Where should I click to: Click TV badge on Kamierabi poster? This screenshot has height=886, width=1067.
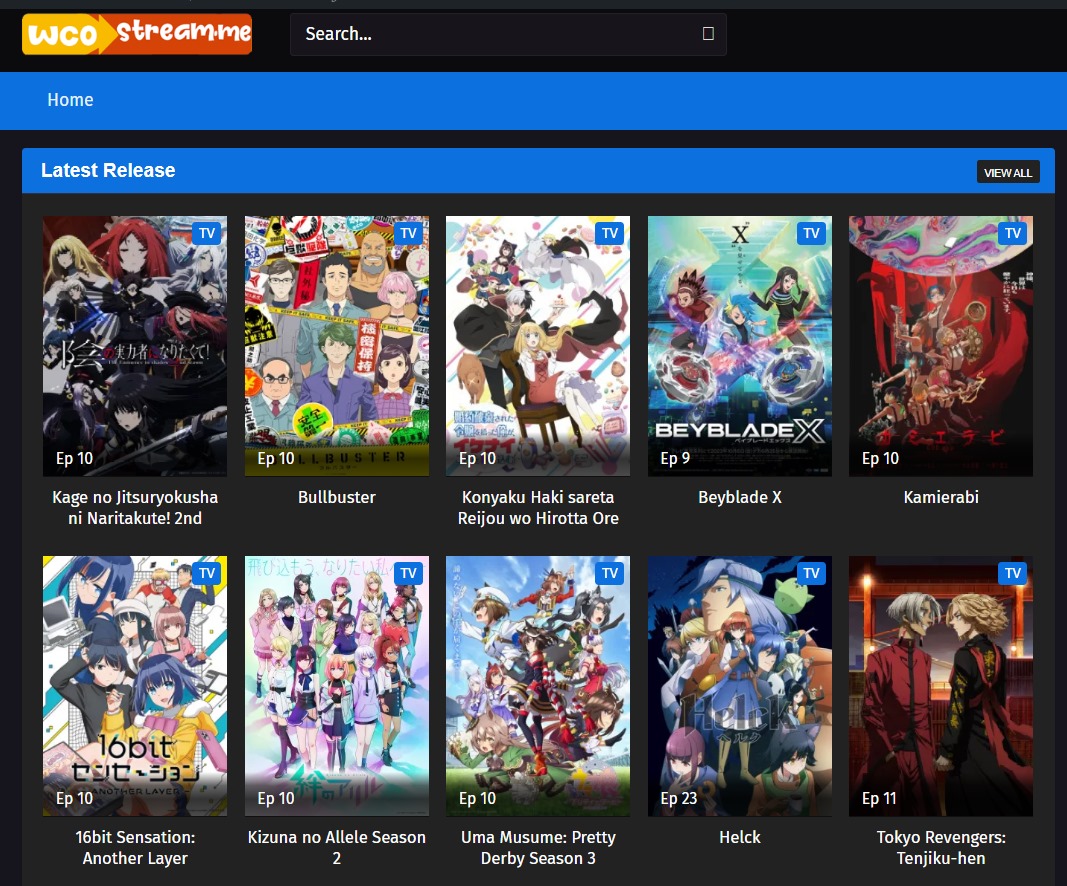click(1013, 233)
